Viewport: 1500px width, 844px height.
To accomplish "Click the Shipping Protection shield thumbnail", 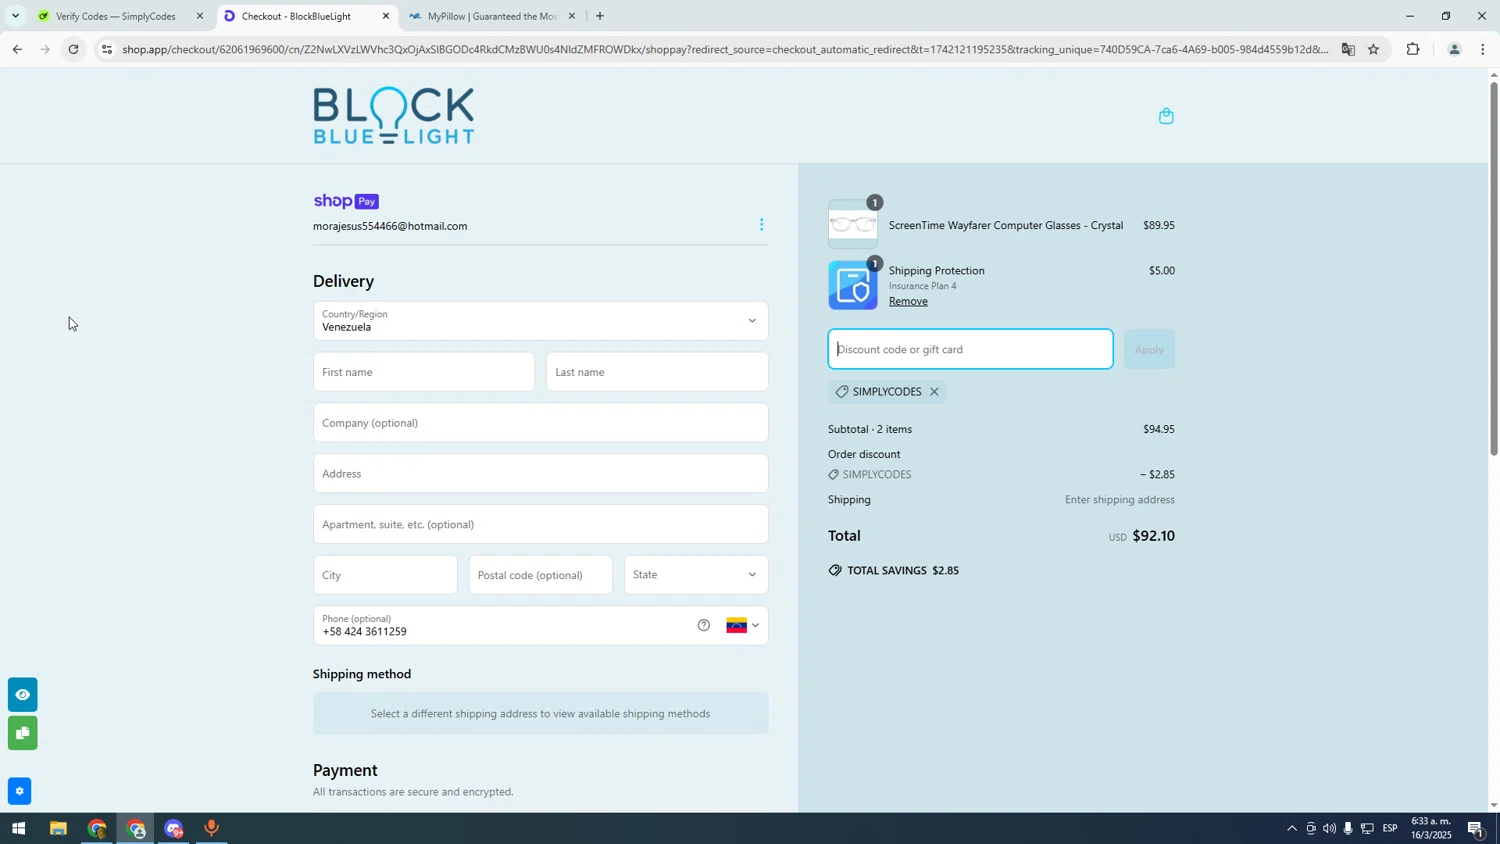I will [853, 286].
